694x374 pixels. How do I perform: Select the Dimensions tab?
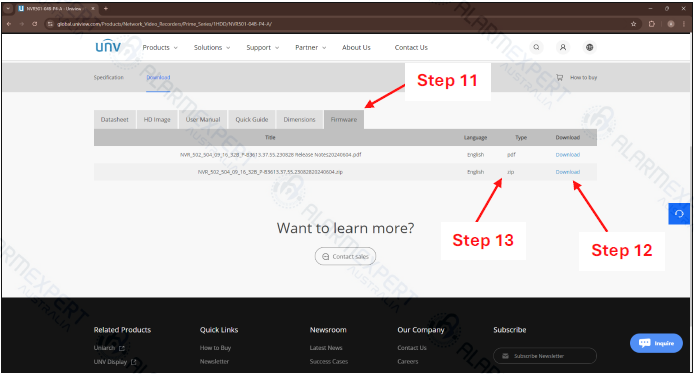[x=300, y=120]
